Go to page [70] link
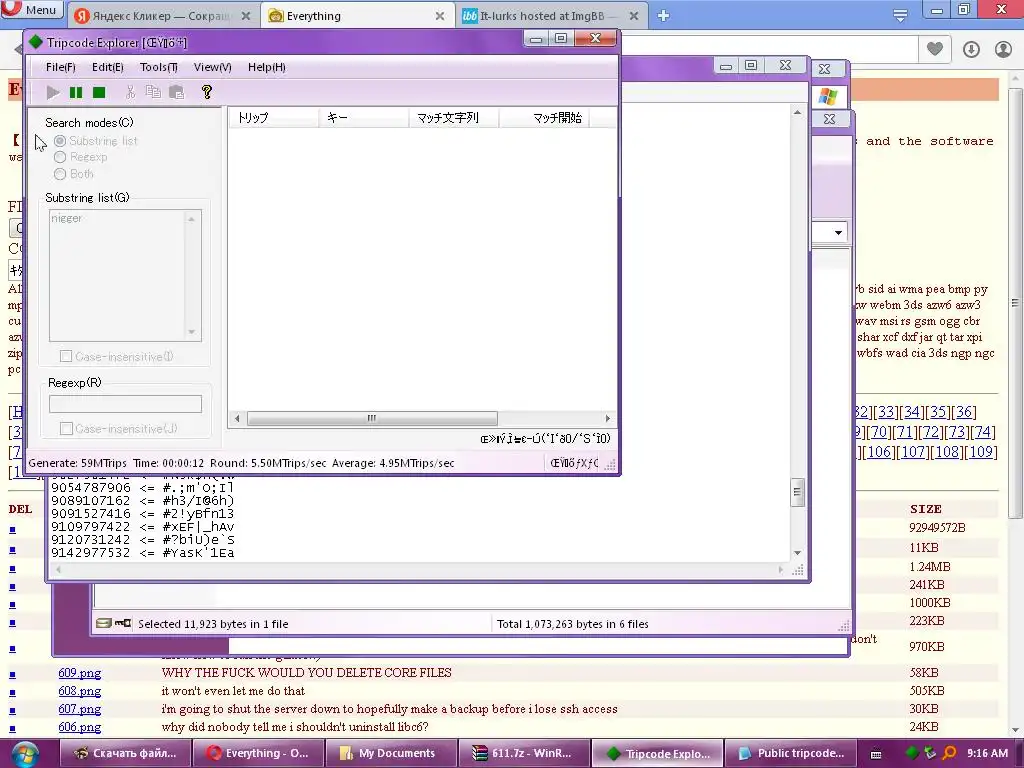Screen dimensions: 1024x768 tap(878, 432)
